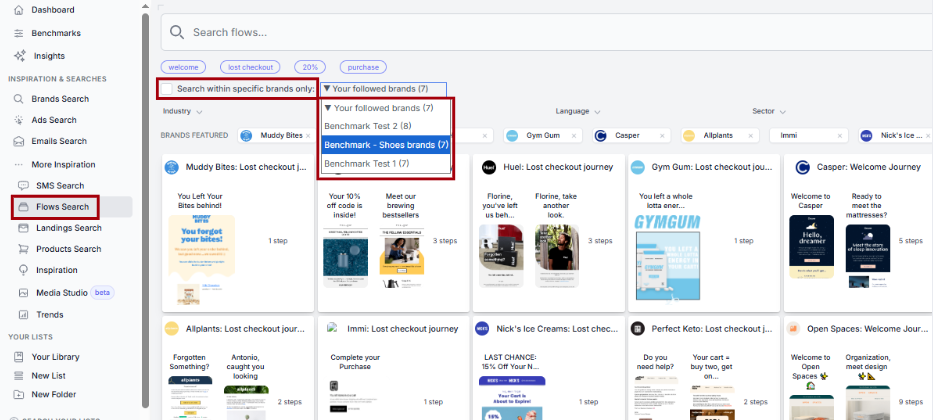Apply the 20% tag filter
This screenshot has width=933, height=420.
(x=310, y=67)
